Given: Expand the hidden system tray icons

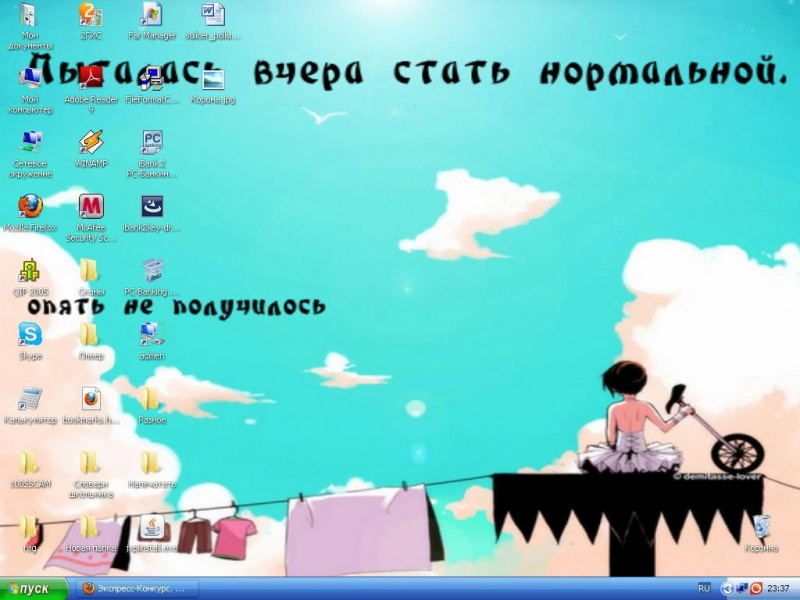Looking at the screenshot, I should 727,589.
